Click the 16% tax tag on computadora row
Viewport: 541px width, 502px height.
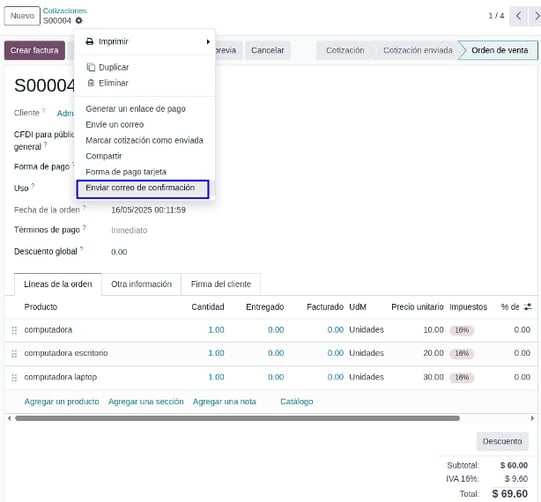(x=462, y=331)
